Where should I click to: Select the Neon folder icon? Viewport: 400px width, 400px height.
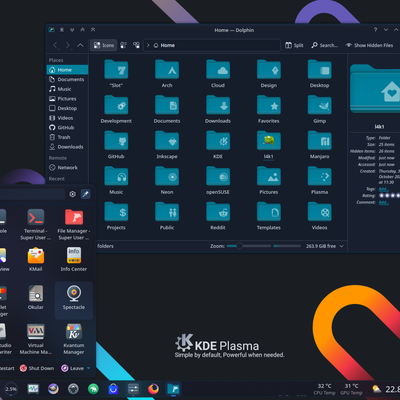coord(167,177)
